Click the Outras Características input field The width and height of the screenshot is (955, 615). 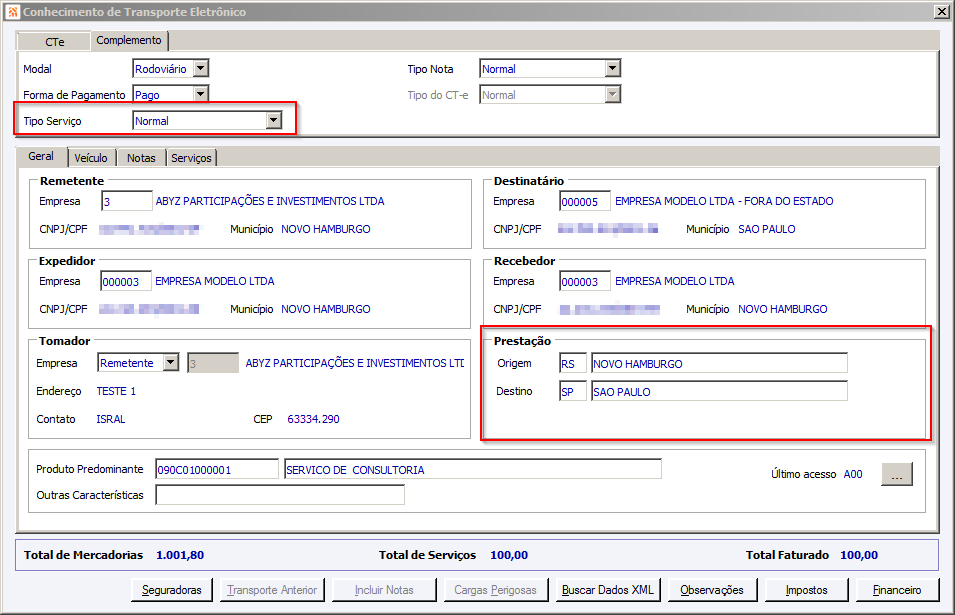(280, 495)
